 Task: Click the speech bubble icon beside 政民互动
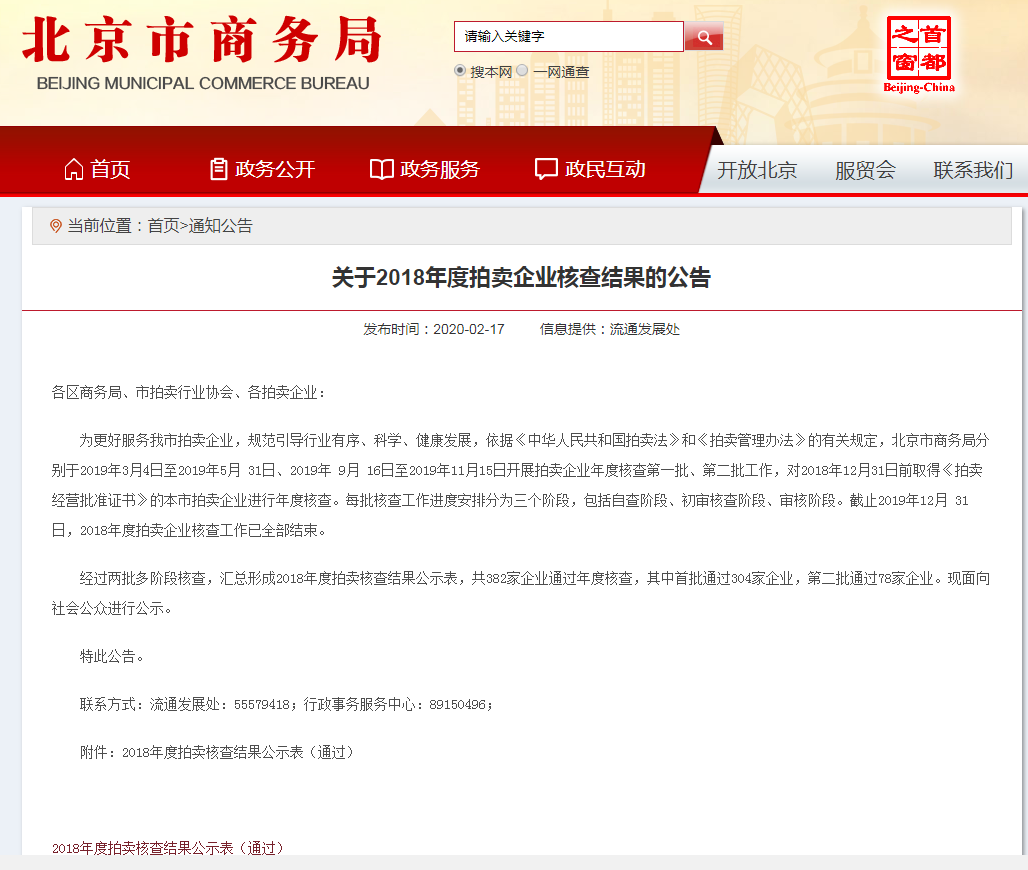[546, 169]
